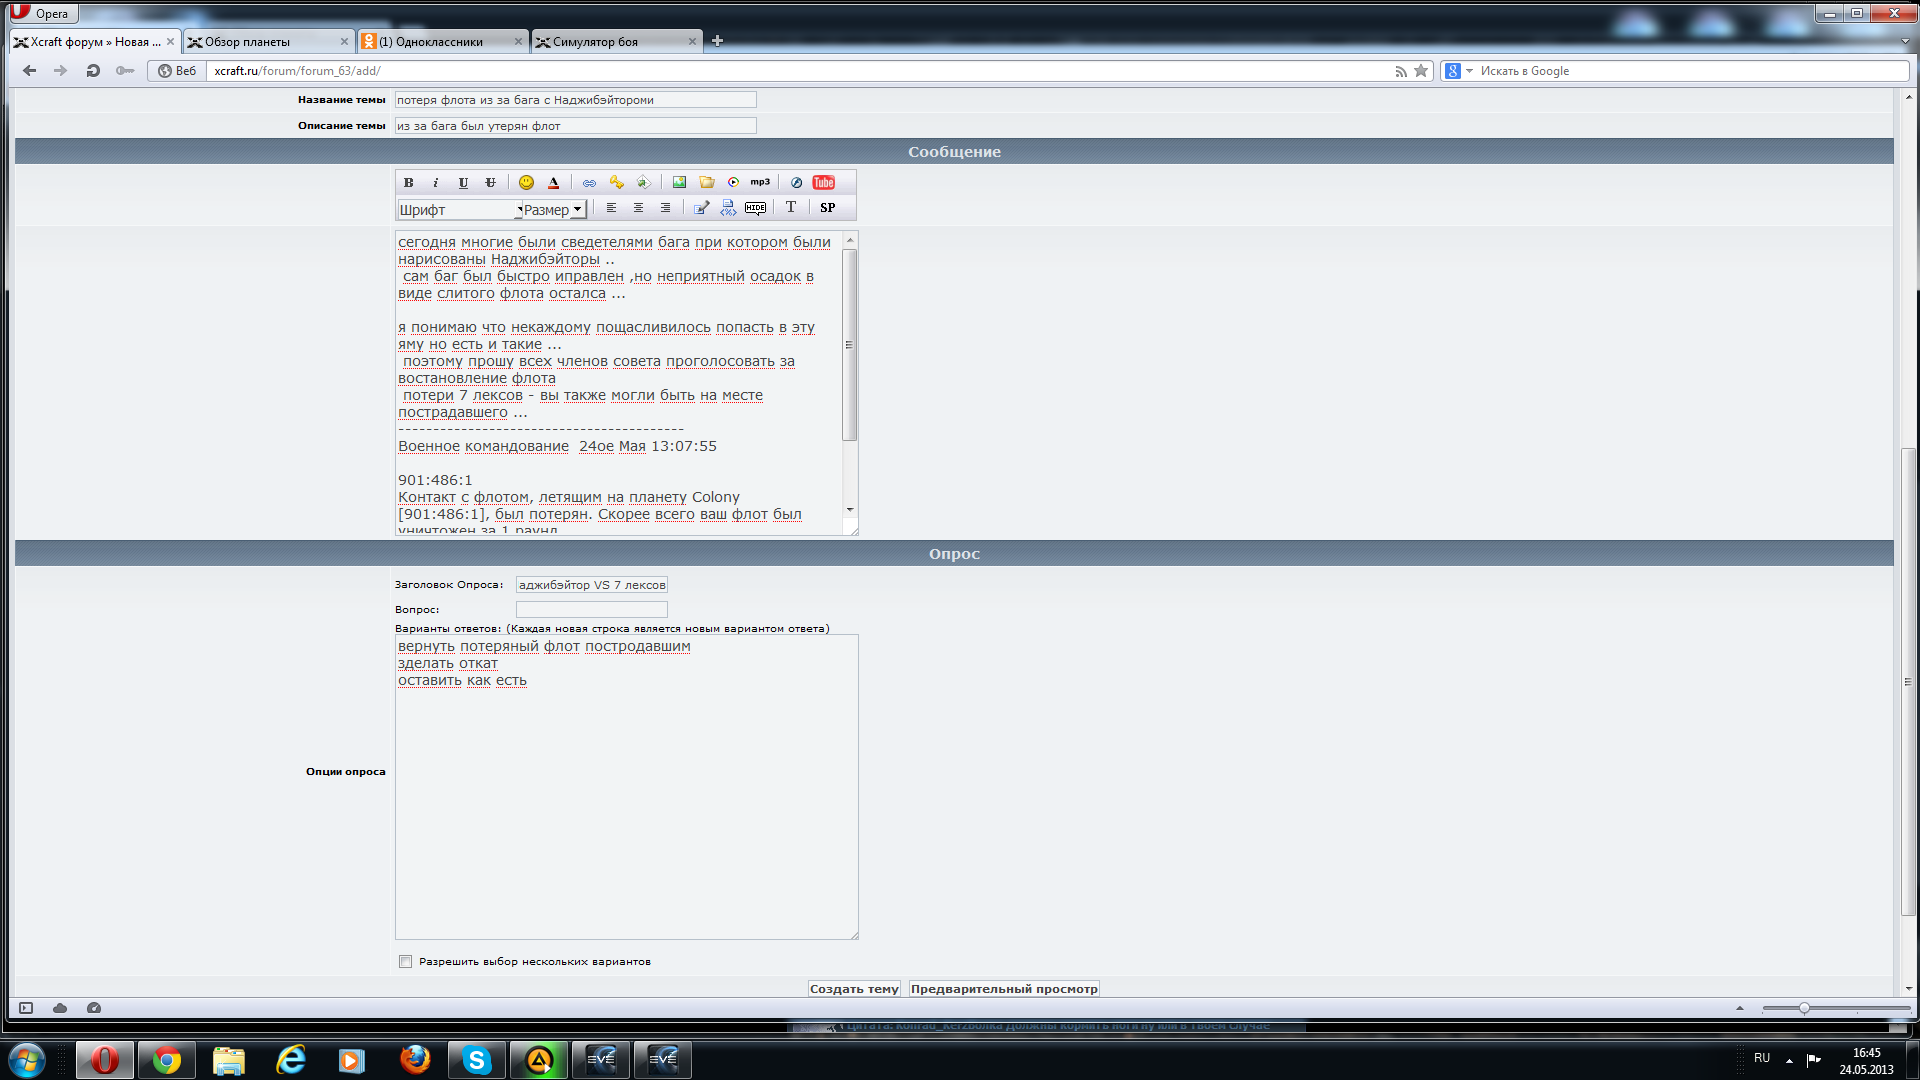Click inside the poll answer options textarea
This screenshot has height=1080, width=1920.
pyautogui.click(x=626, y=787)
